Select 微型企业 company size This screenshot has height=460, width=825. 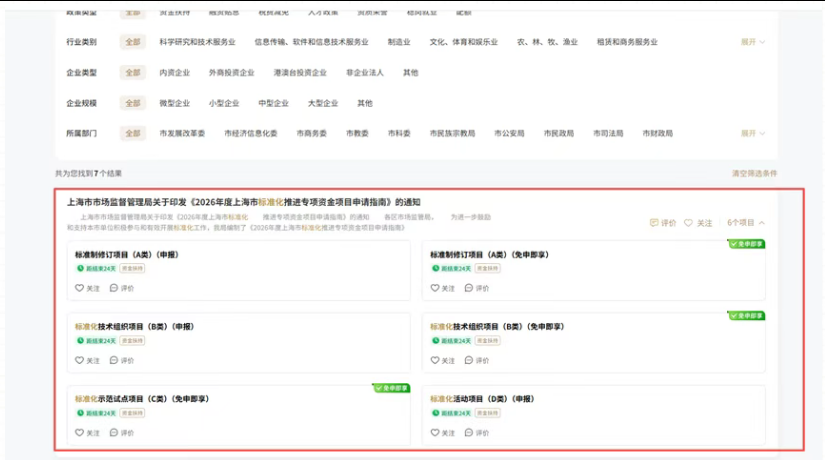(x=175, y=103)
